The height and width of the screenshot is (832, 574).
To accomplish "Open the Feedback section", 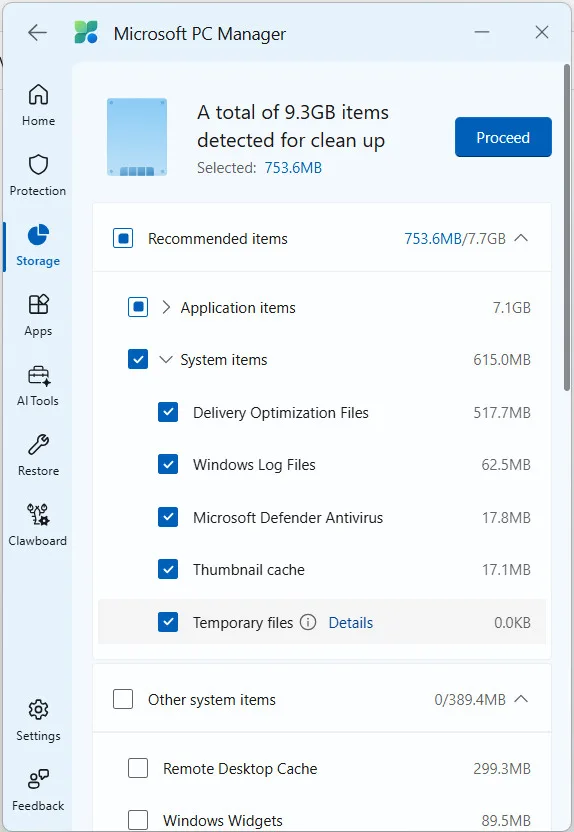I will tap(38, 790).
